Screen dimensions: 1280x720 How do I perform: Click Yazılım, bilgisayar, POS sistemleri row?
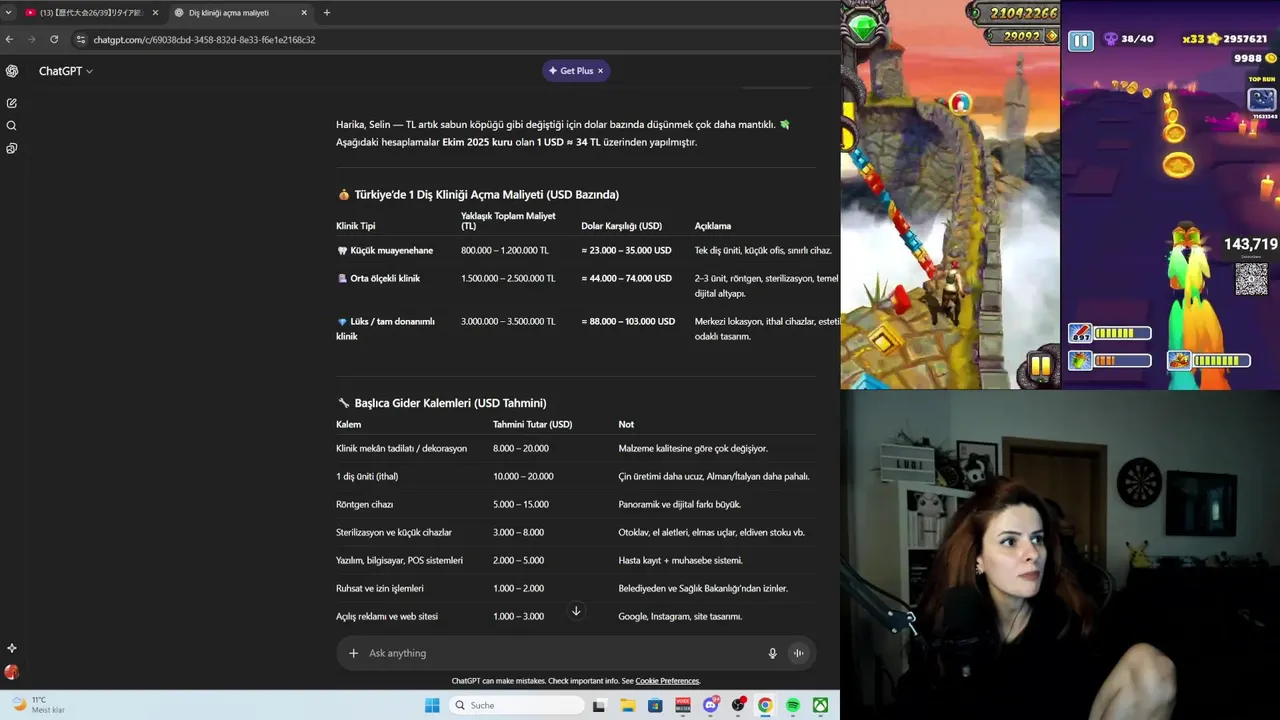pos(575,560)
